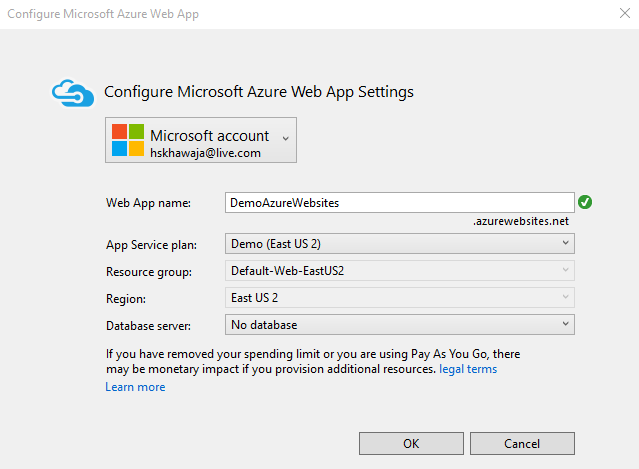Screen dimensions: 639x469
Task: Click the .azurewebsites.net suffix text
Action: (521, 221)
